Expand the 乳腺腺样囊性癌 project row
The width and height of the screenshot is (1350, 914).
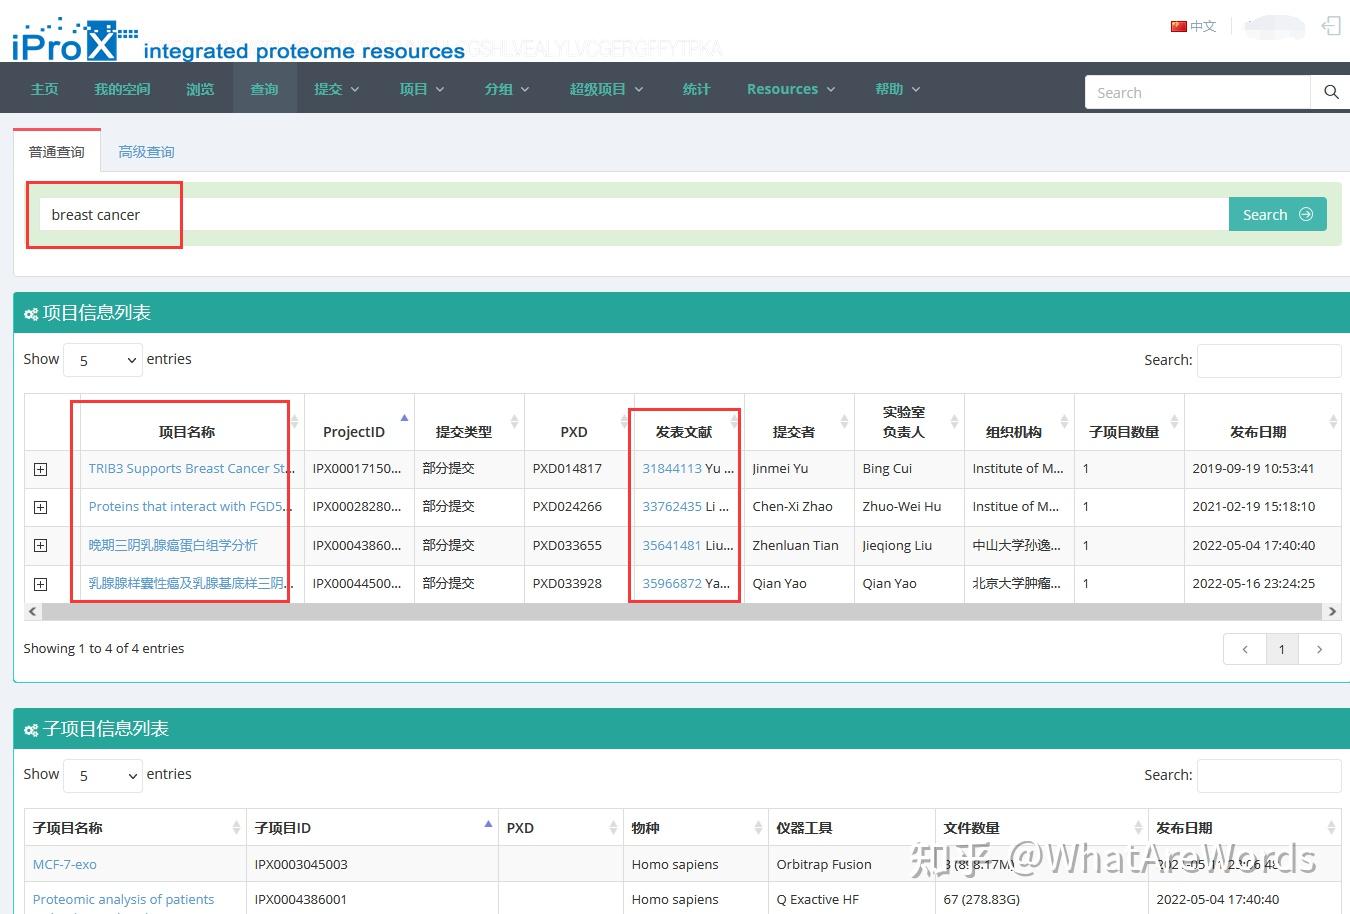(x=41, y=584)
